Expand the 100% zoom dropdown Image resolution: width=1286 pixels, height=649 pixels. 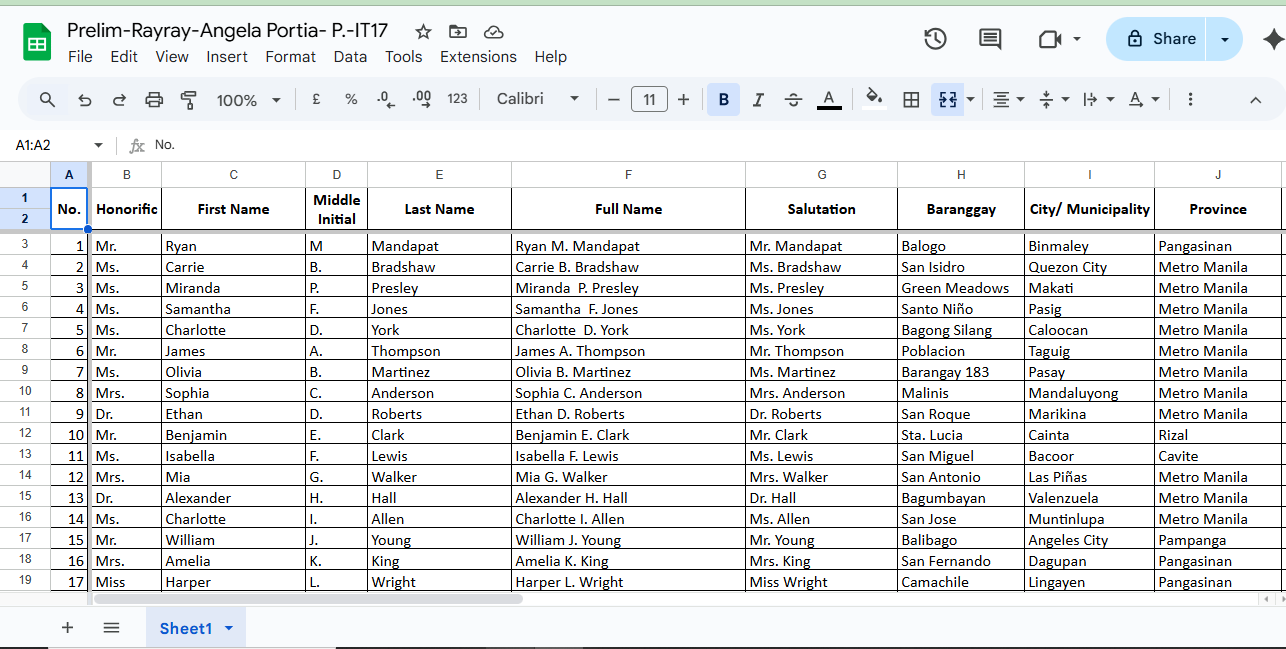(x=248, y=100)
